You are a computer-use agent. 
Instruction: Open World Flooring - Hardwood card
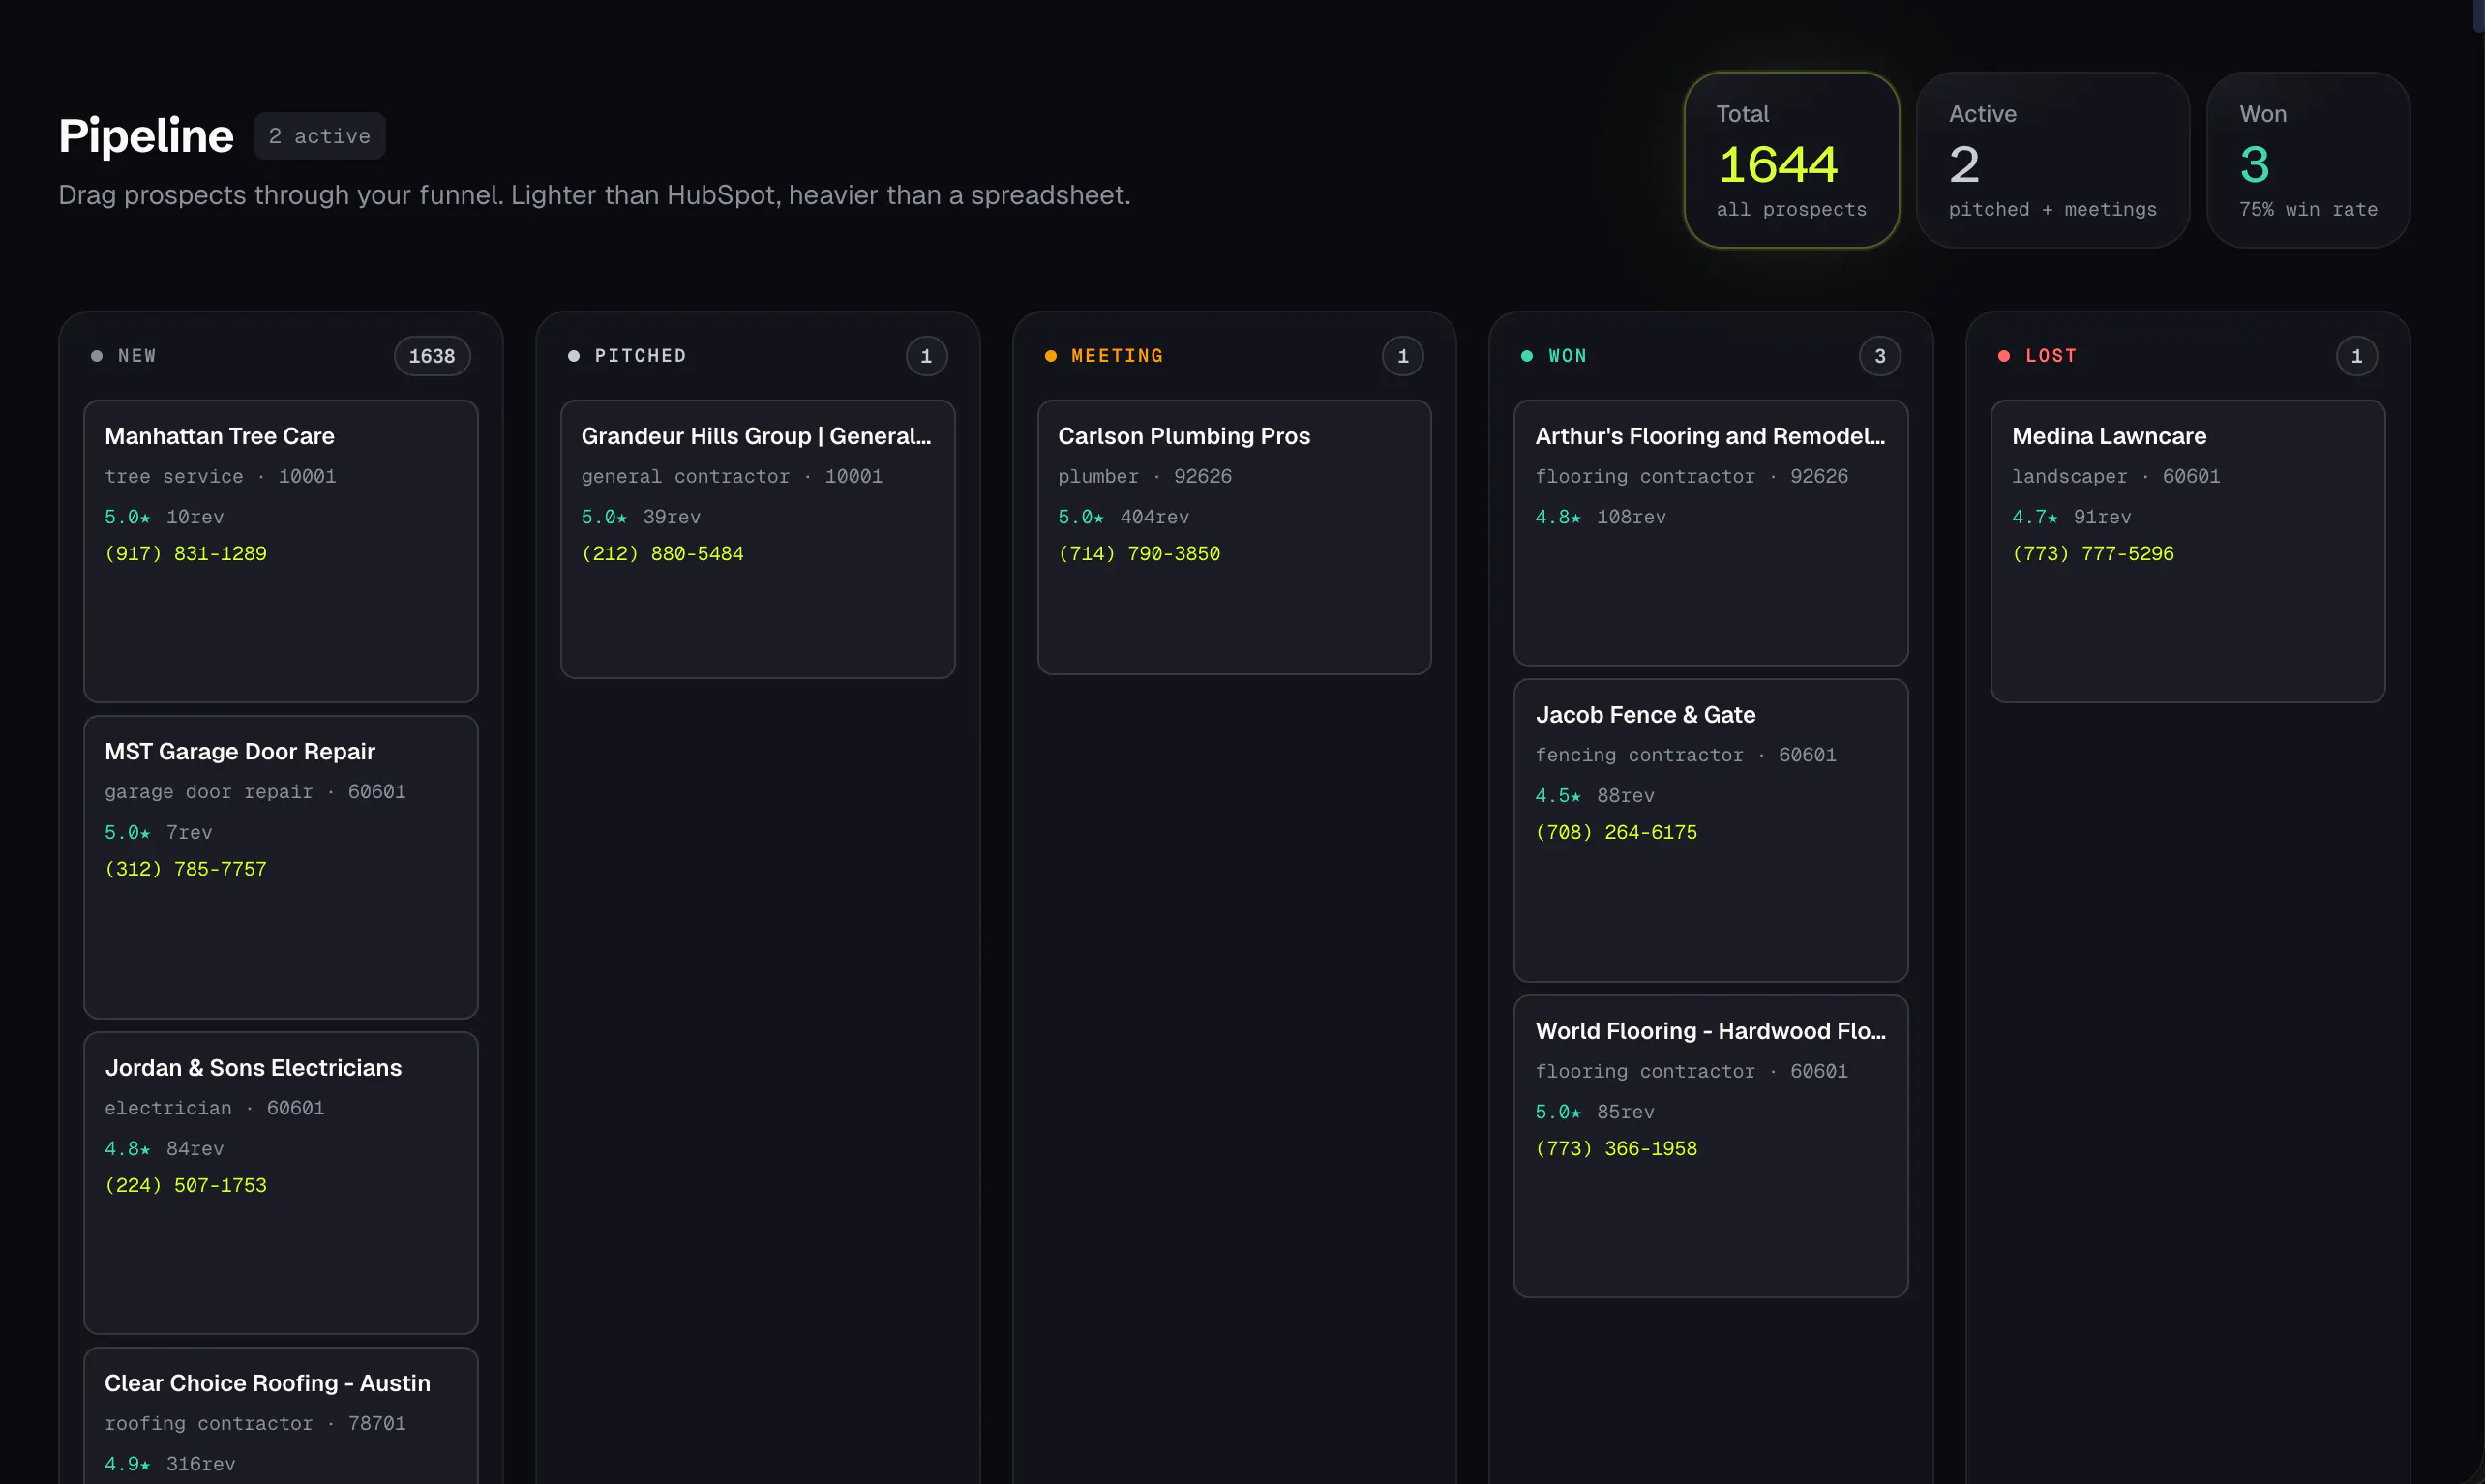(1711, 1146)
